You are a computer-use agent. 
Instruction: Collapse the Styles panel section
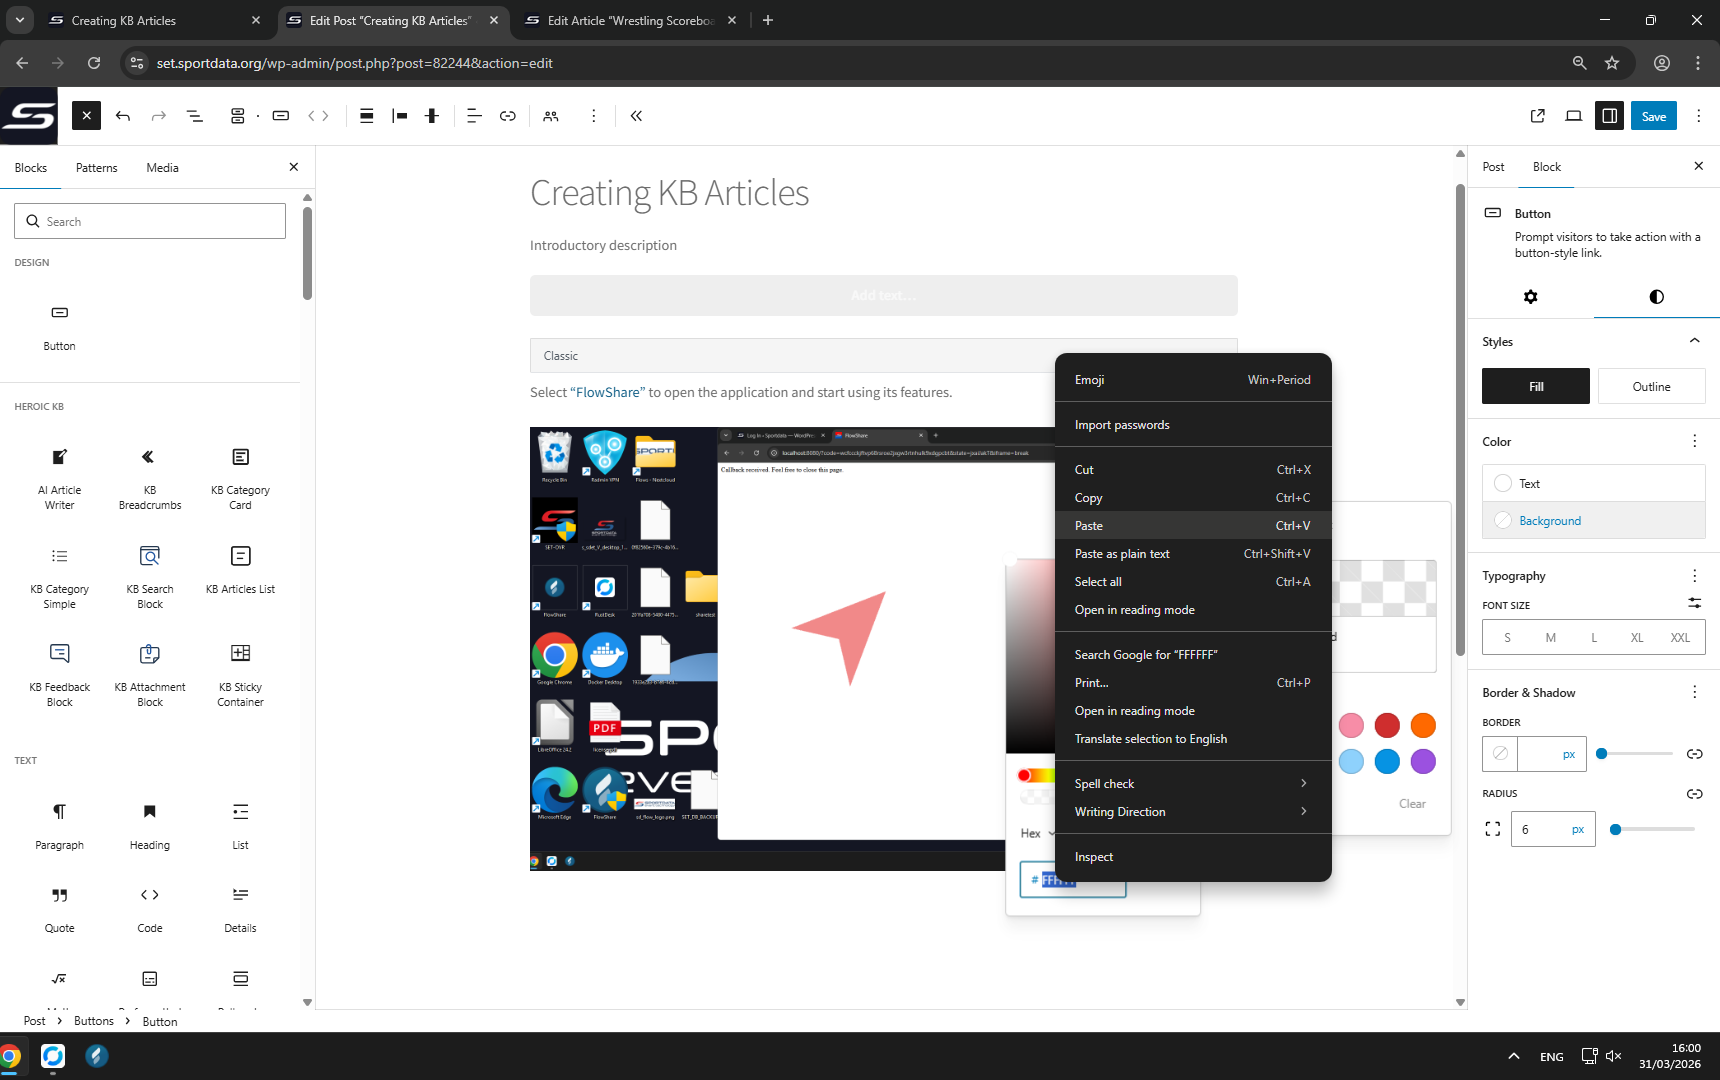coord(1694,341)
